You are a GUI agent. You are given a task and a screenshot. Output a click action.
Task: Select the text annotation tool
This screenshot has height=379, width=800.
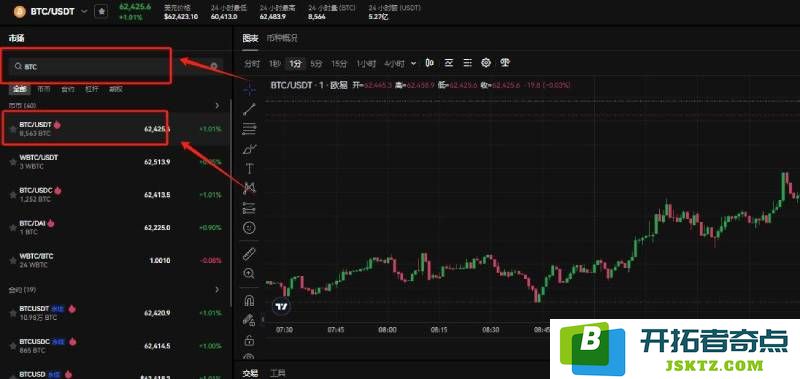[249, 168]
